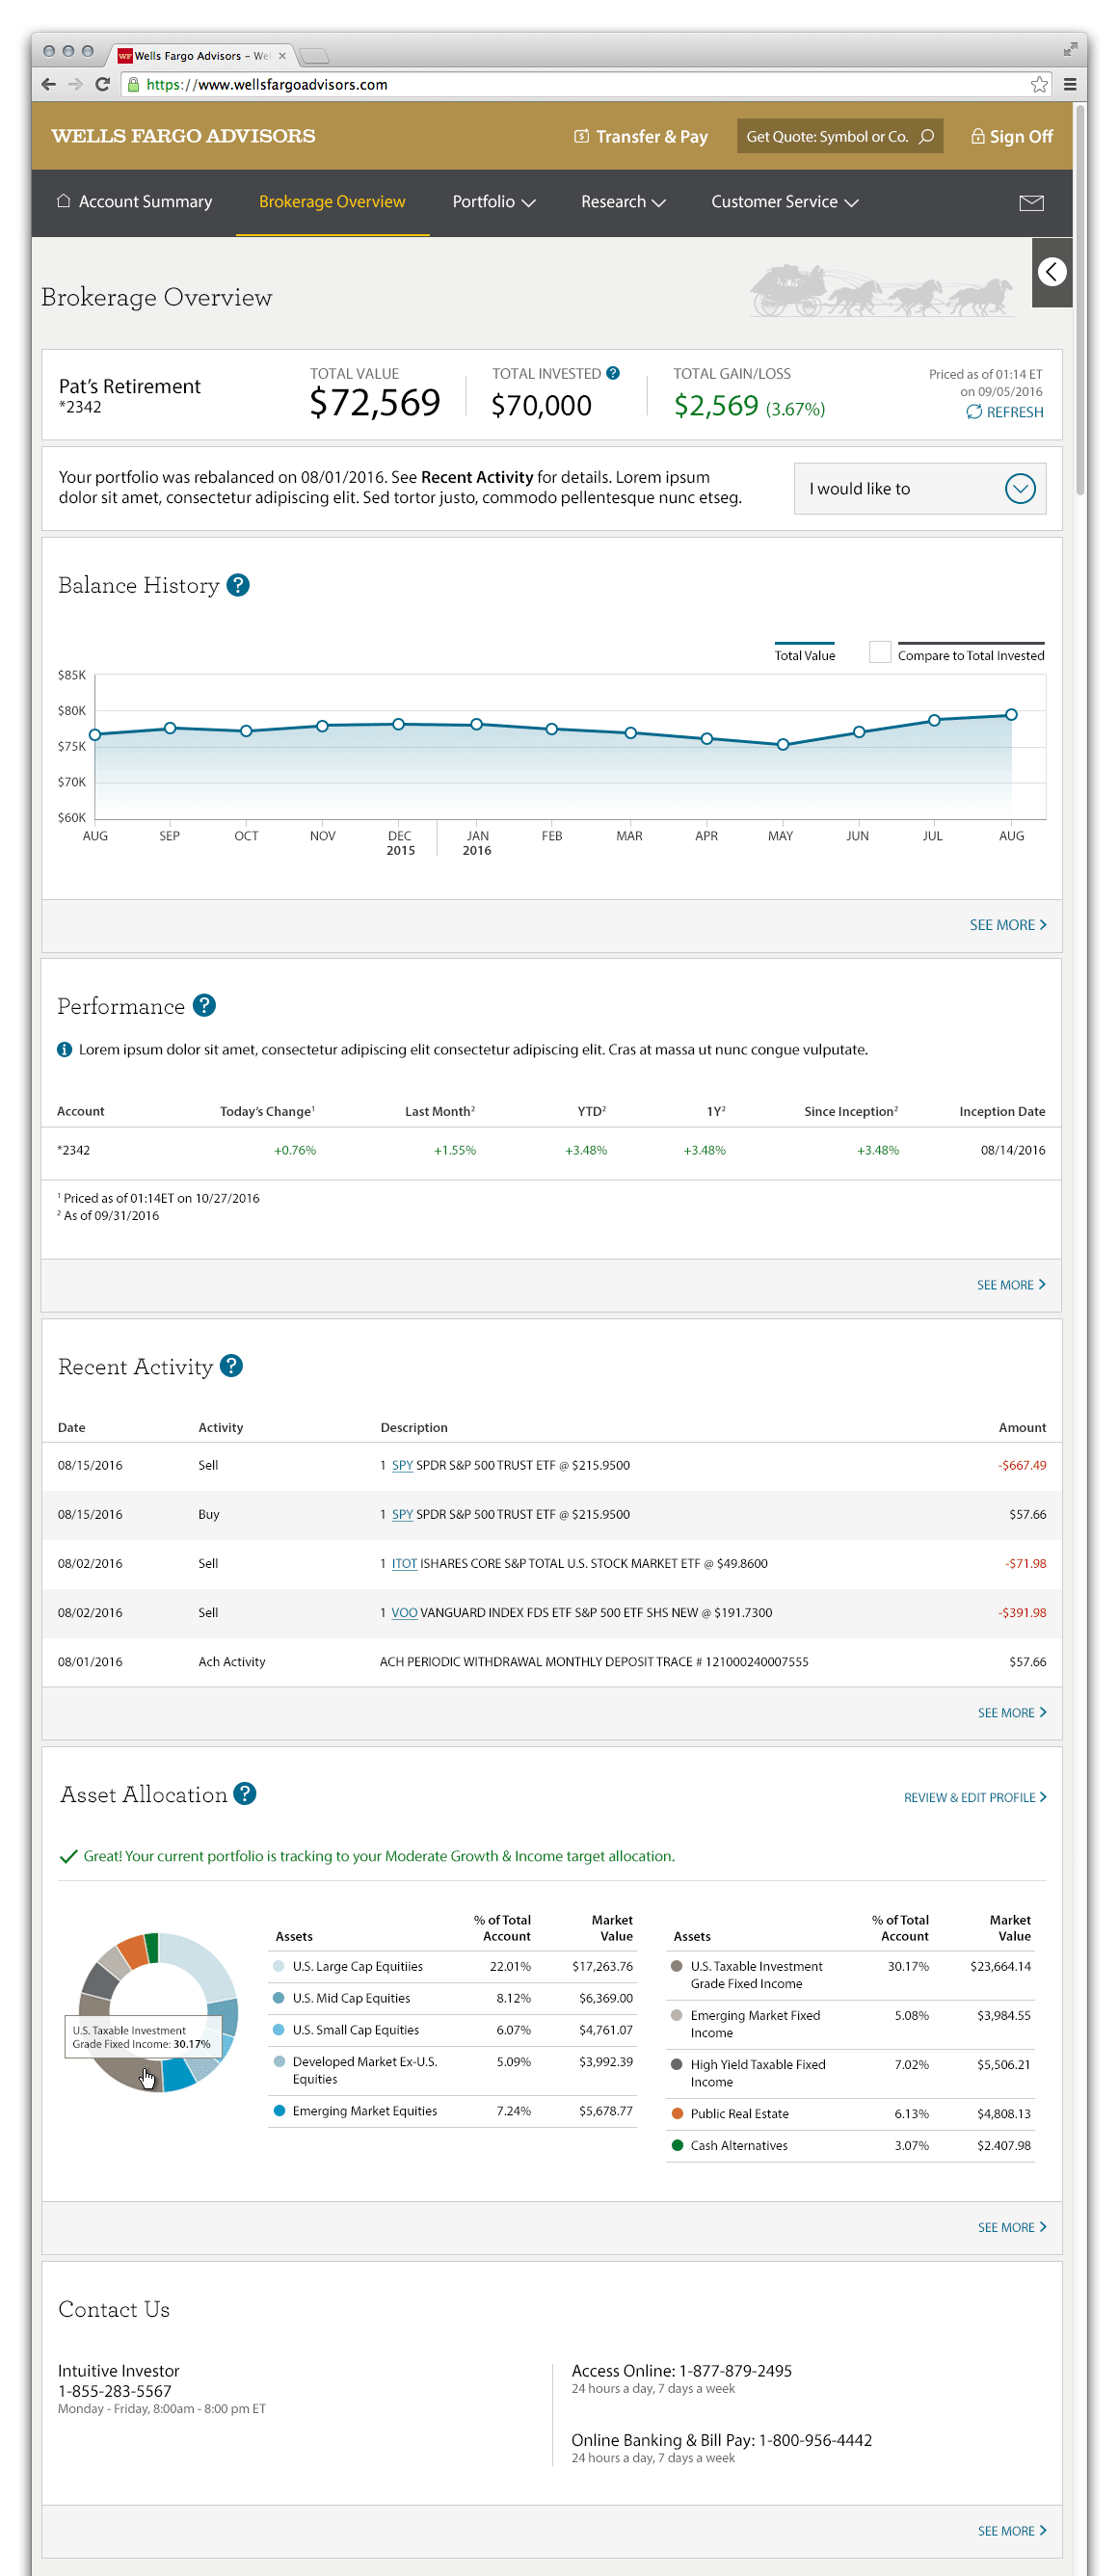1118x2576 pixels.
Task: Click the '$72,569' total value
Action: [x=375, y=403]
